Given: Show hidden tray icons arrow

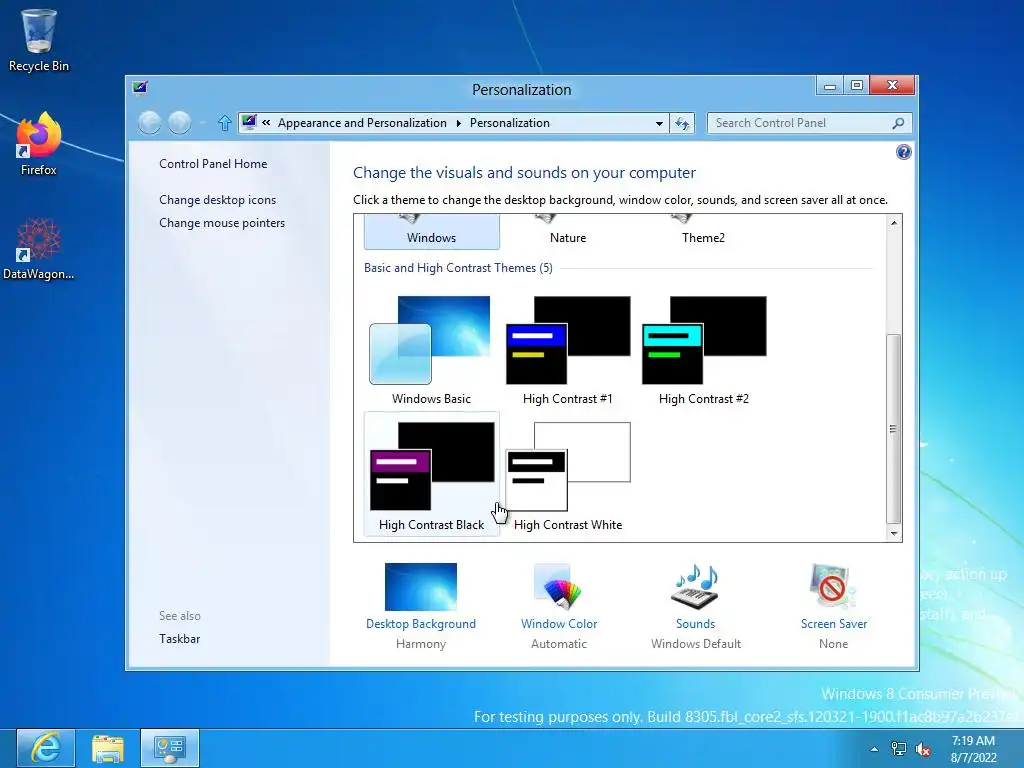Looking at the screenshot, I should point(874,749).
